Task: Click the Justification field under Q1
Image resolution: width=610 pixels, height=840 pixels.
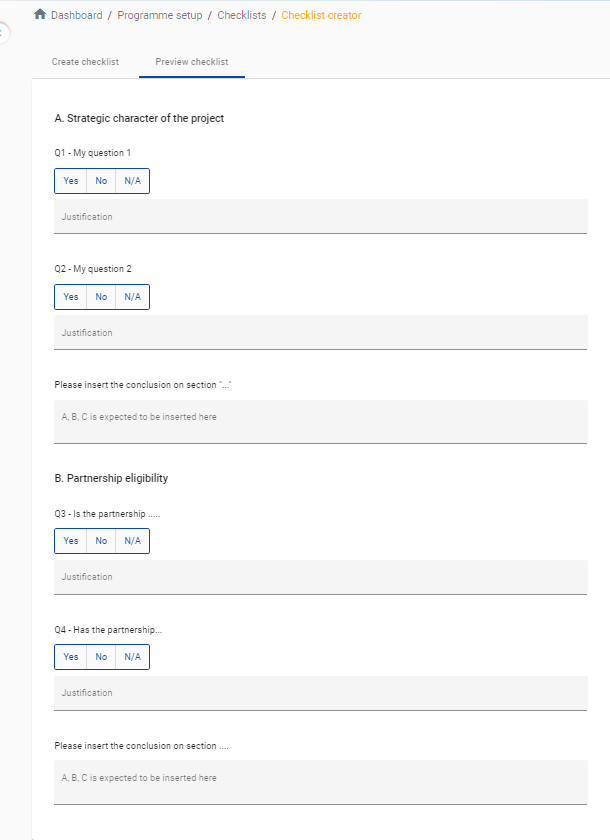Action: [x=320, y=217]
